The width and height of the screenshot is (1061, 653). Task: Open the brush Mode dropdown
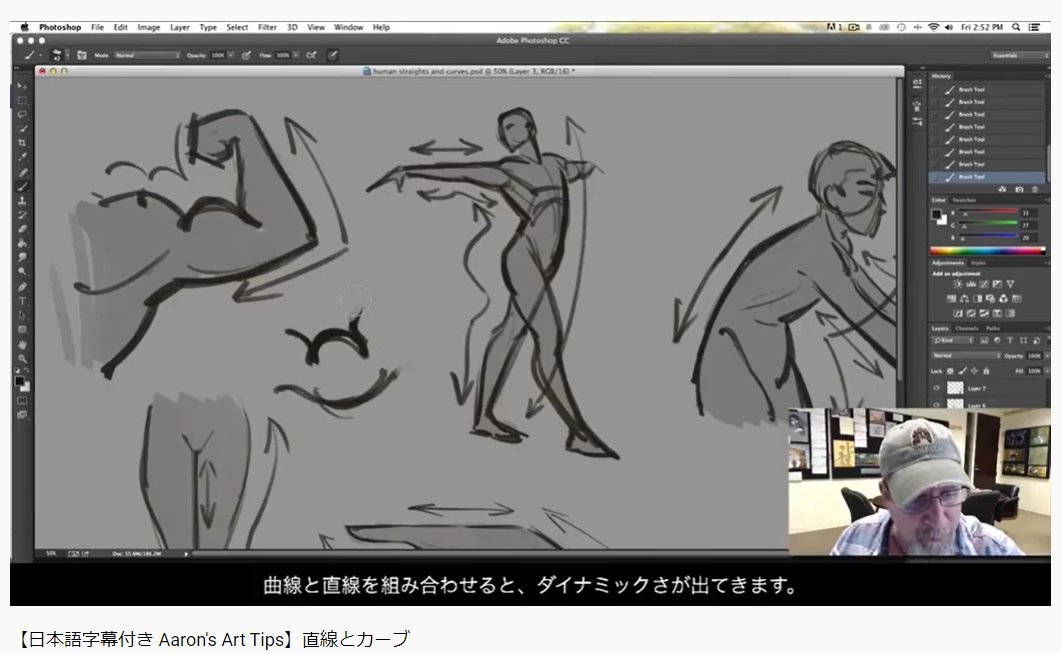pos(148,55)
